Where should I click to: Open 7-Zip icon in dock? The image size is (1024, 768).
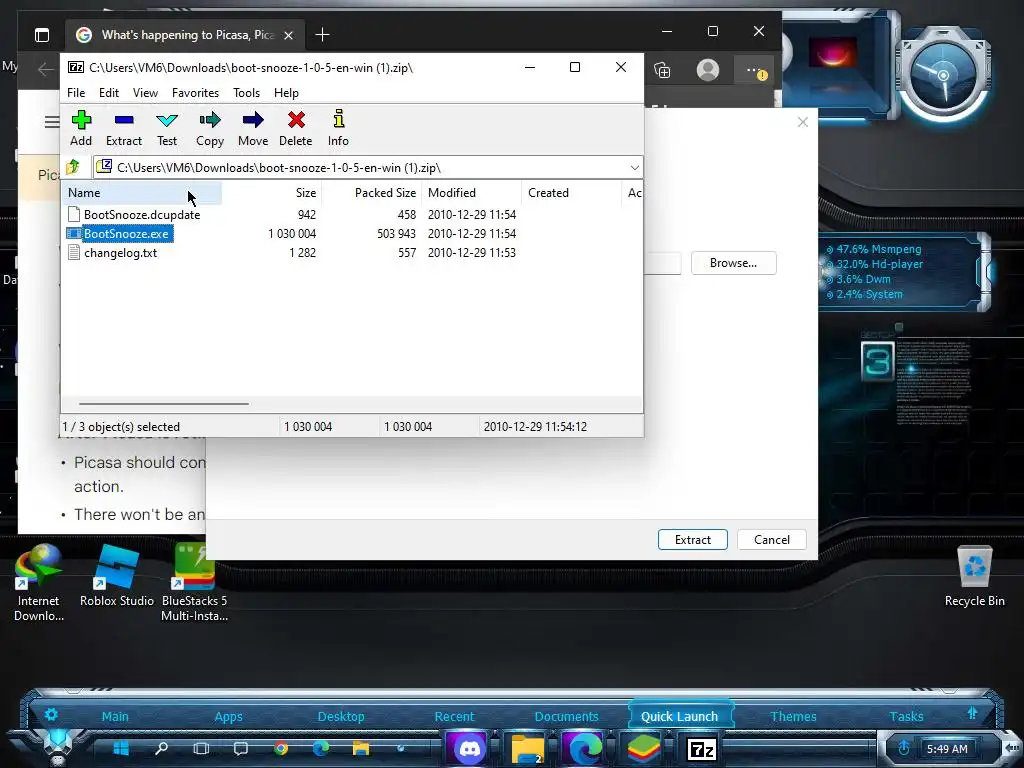701,748
